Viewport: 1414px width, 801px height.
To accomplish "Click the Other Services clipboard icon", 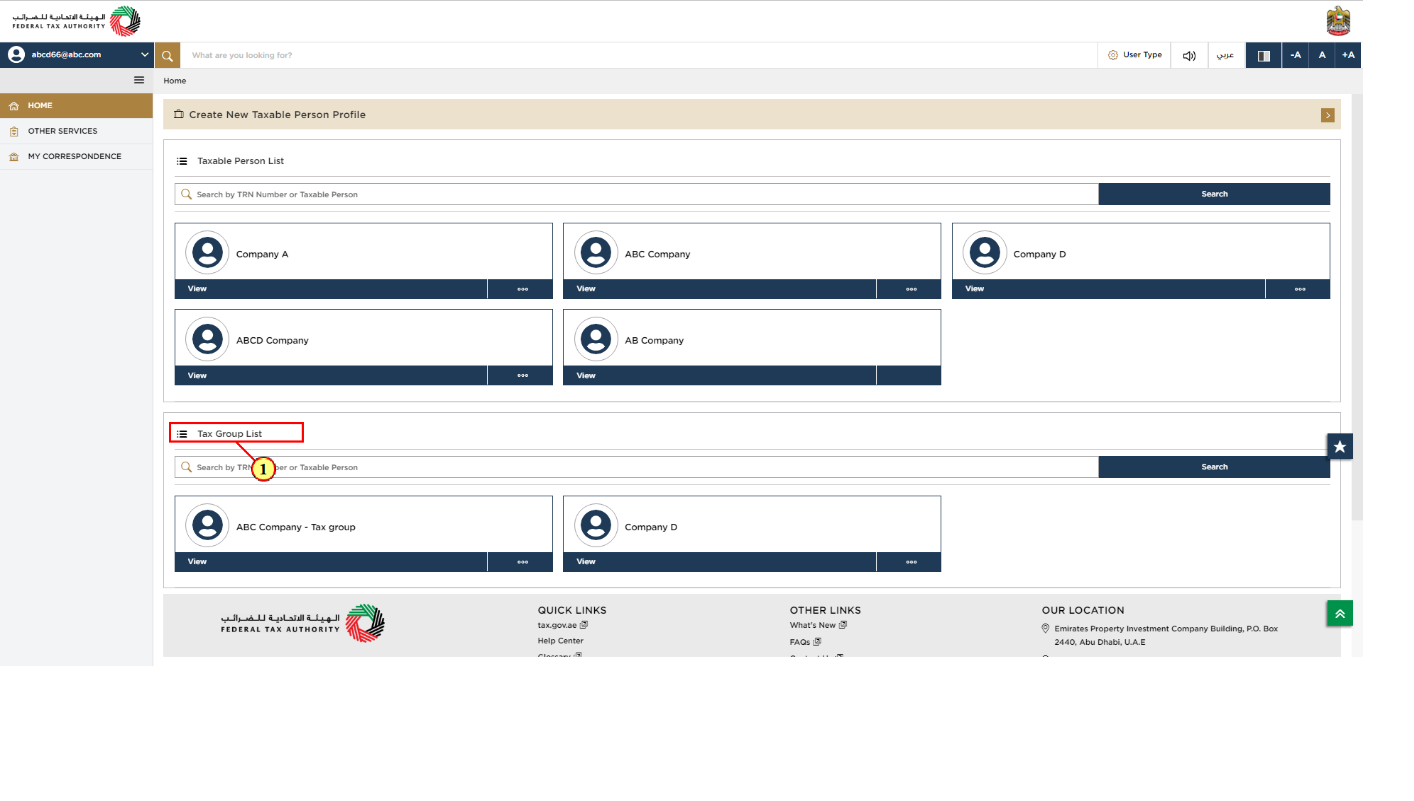I will point(14,131).
